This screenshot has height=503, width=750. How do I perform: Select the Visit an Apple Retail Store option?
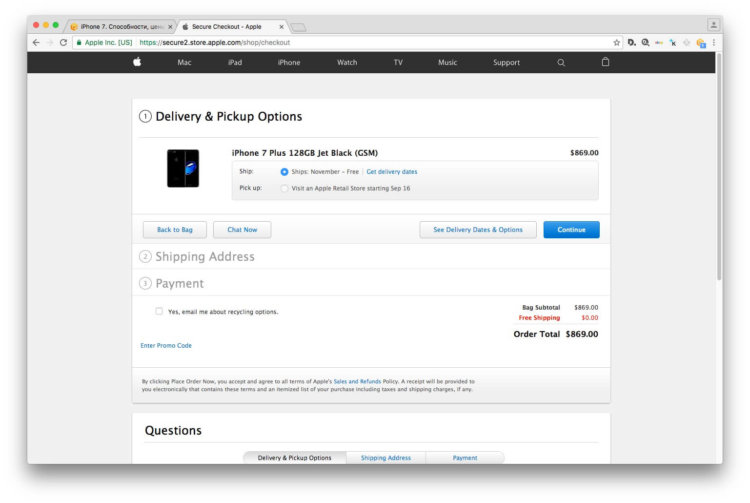click(x=284, y=188)
